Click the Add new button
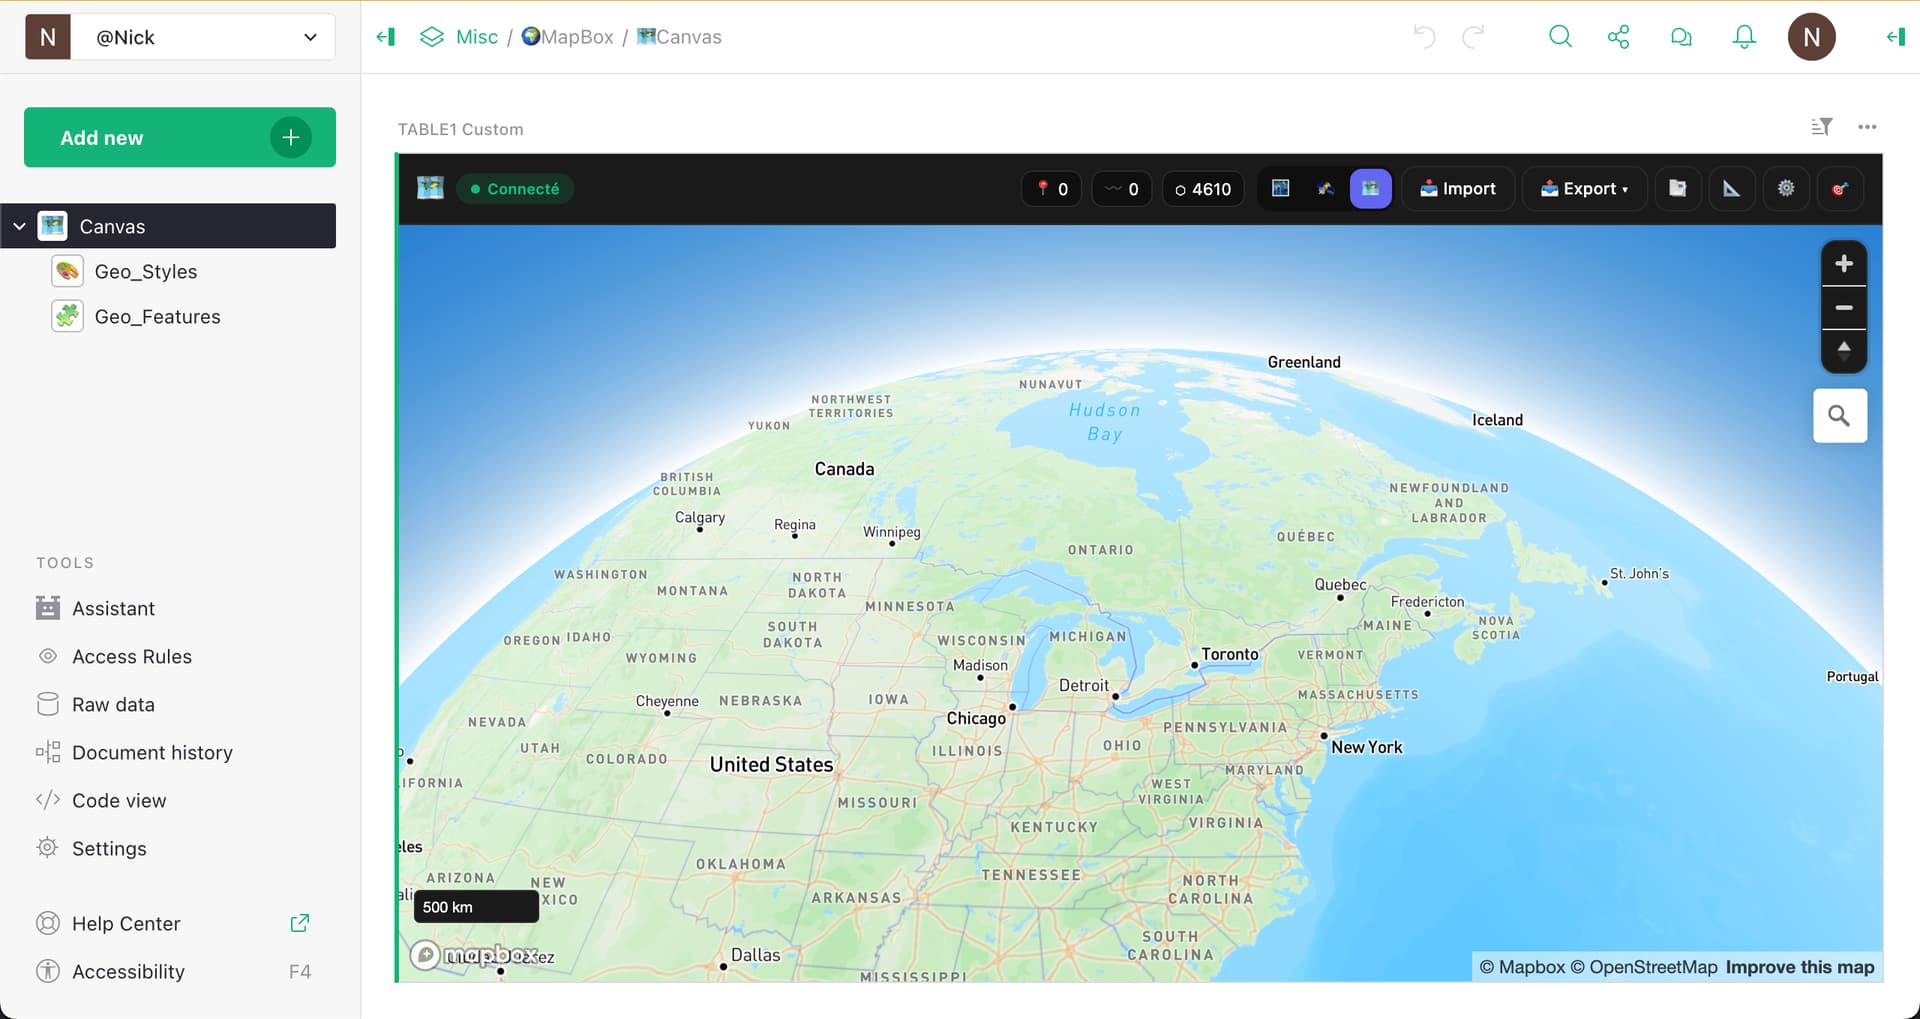 pyautogui.click(x=180, y=138)
